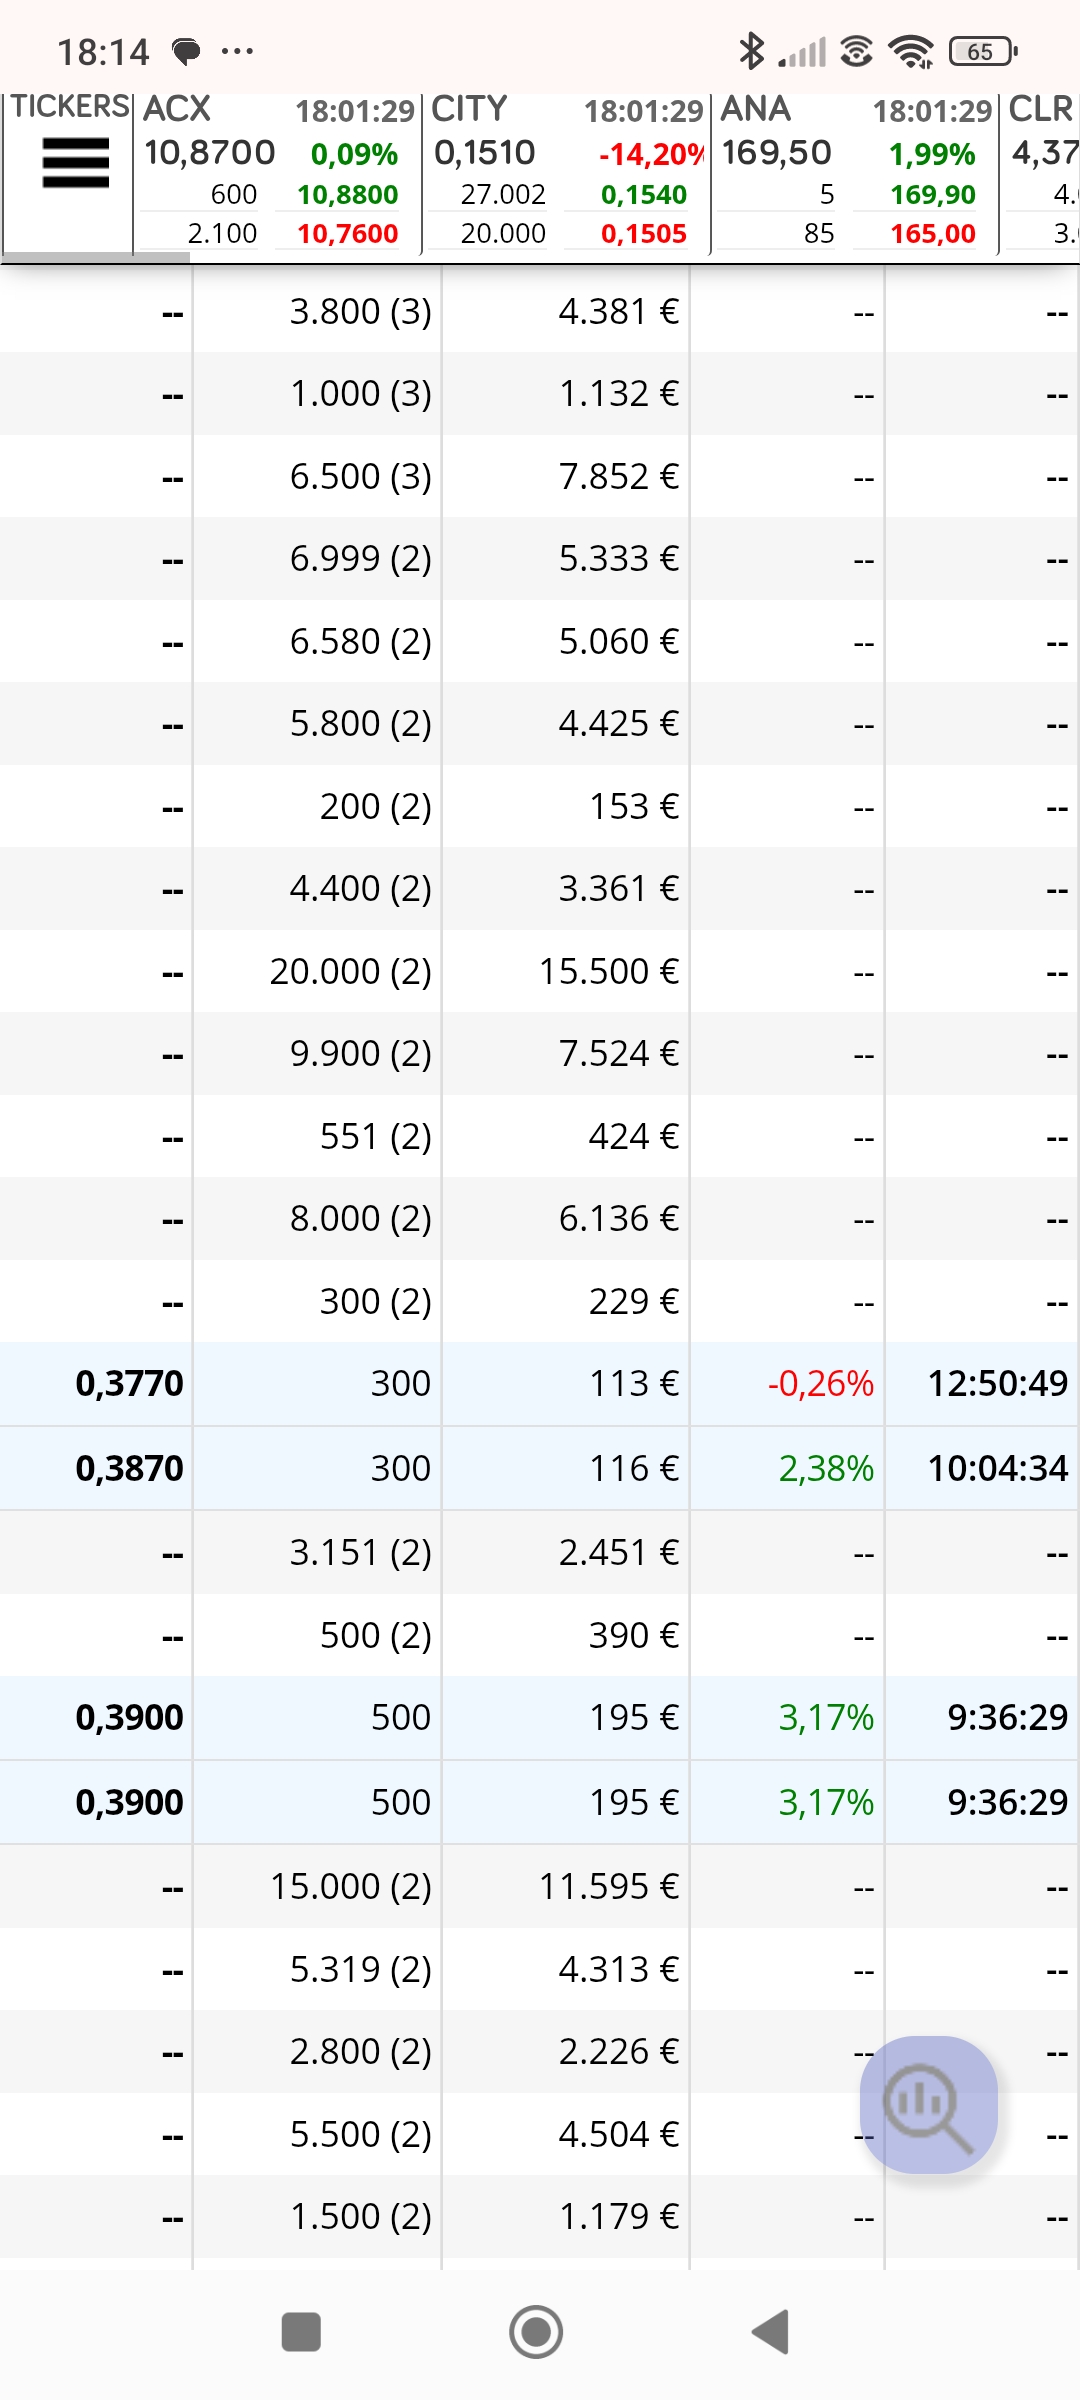1080x2400 pixels.
Task: Open the partially visible CLR ticker
Action: click(1041, 172)
